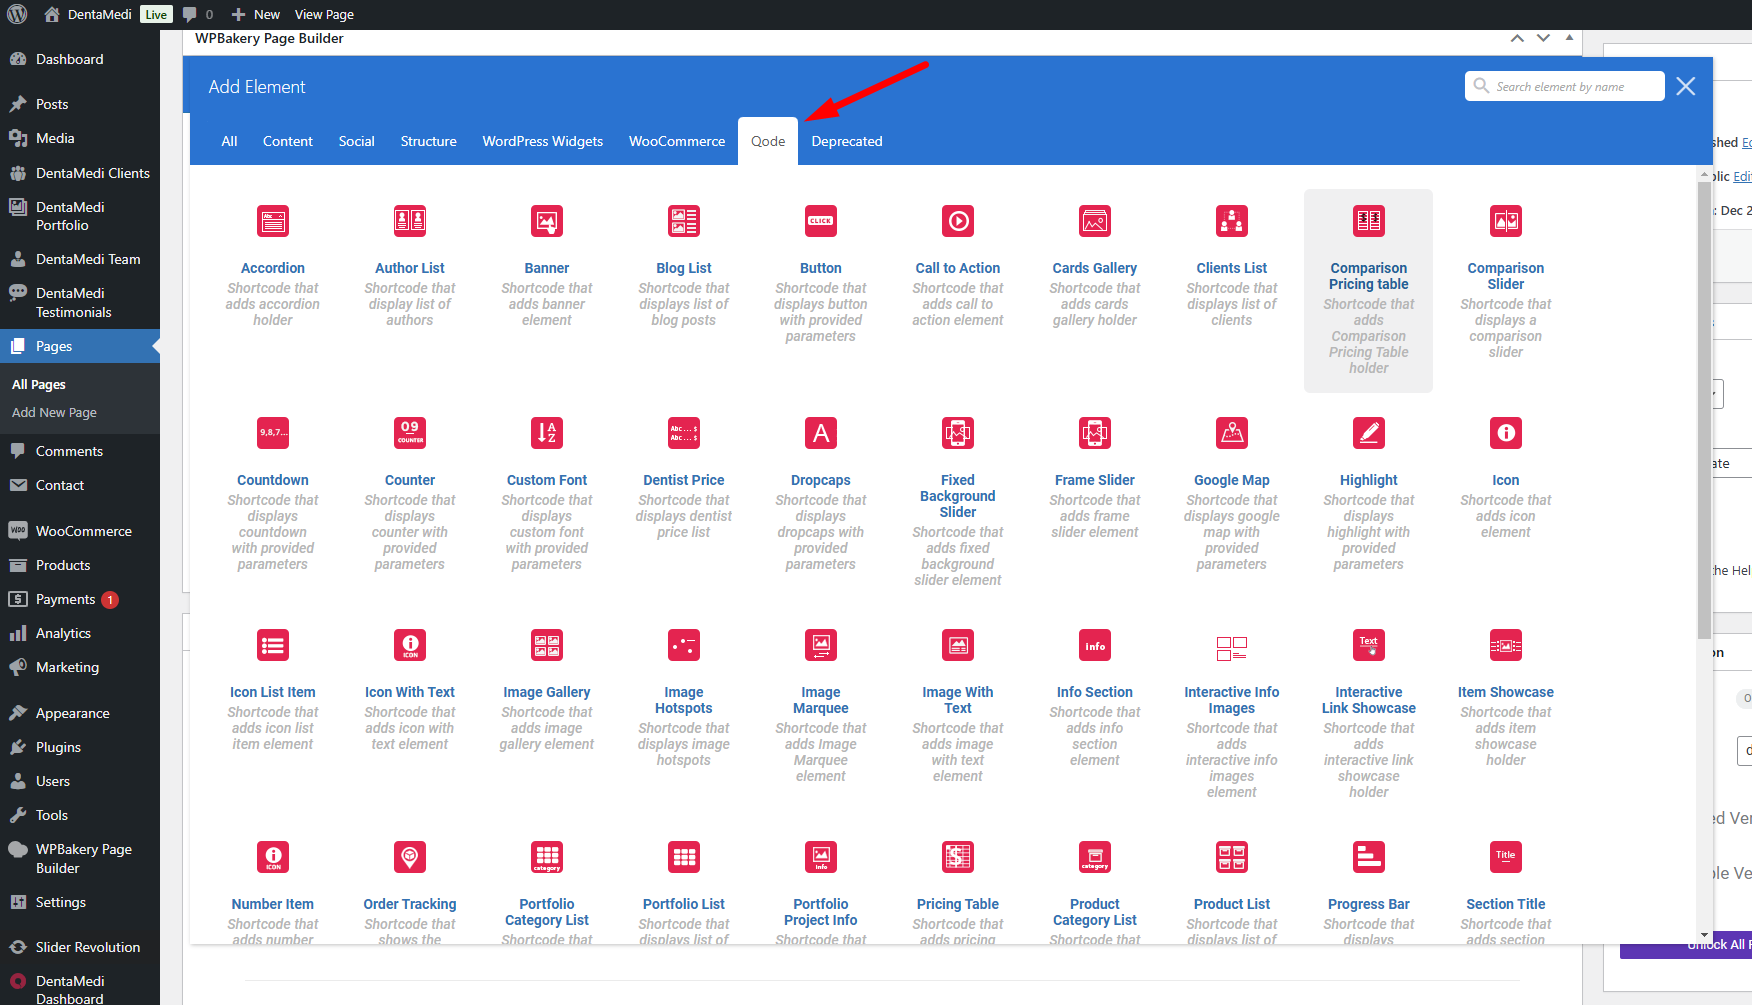Insert the Google Map element icon
The width and height of the screenshot is (1752, 1005).
click(1232, 433)
